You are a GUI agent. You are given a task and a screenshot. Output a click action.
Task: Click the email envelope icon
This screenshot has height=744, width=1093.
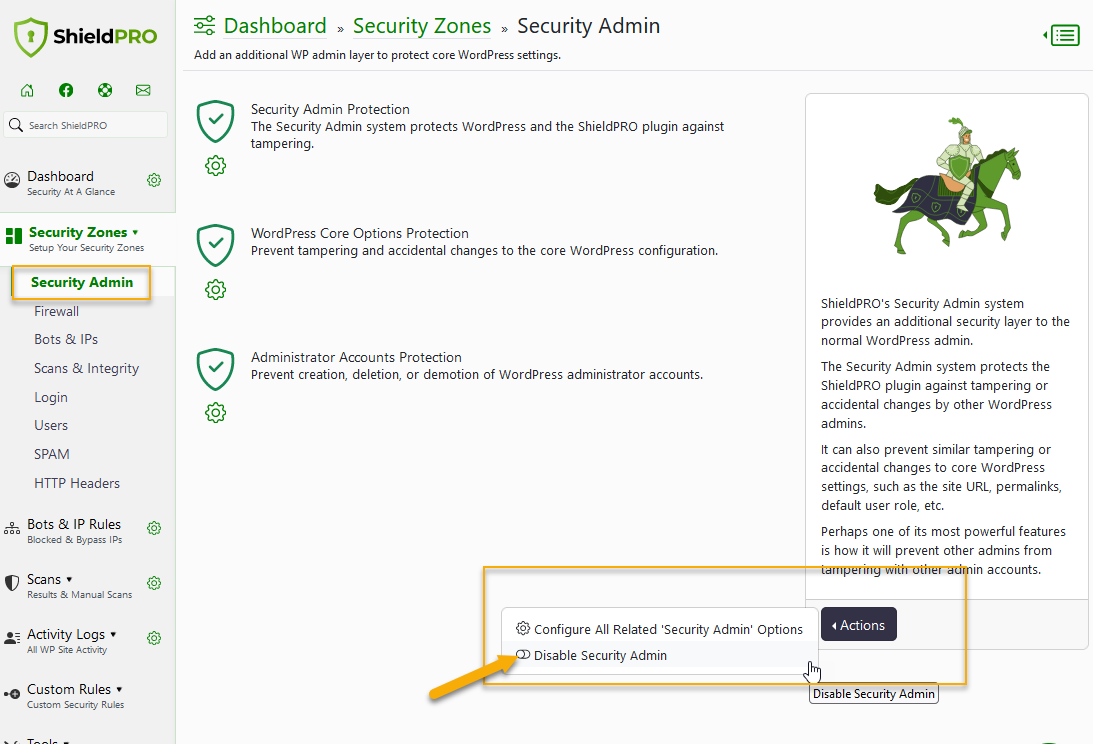click(143, 90)
